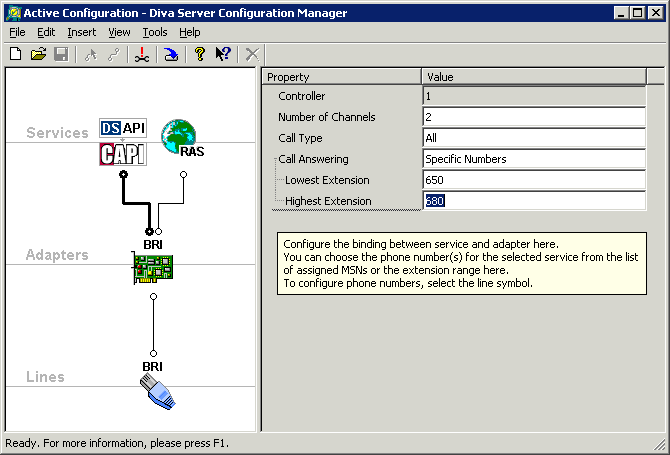Image resolution: width=670 pixels, height=455 pixels.
Task: Select the CAPI service icon
Action: coord(123,154)
